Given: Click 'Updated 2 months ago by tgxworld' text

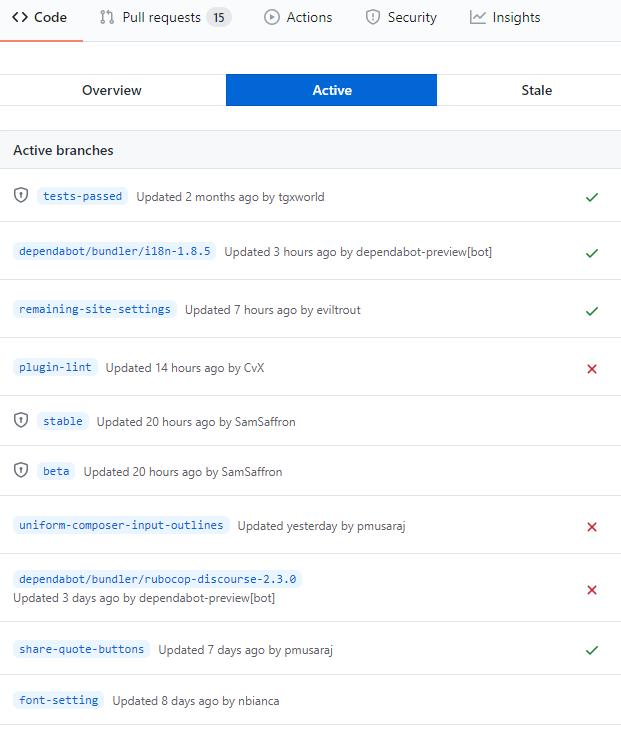Looking at the screenshot, I should coord(230,197).
